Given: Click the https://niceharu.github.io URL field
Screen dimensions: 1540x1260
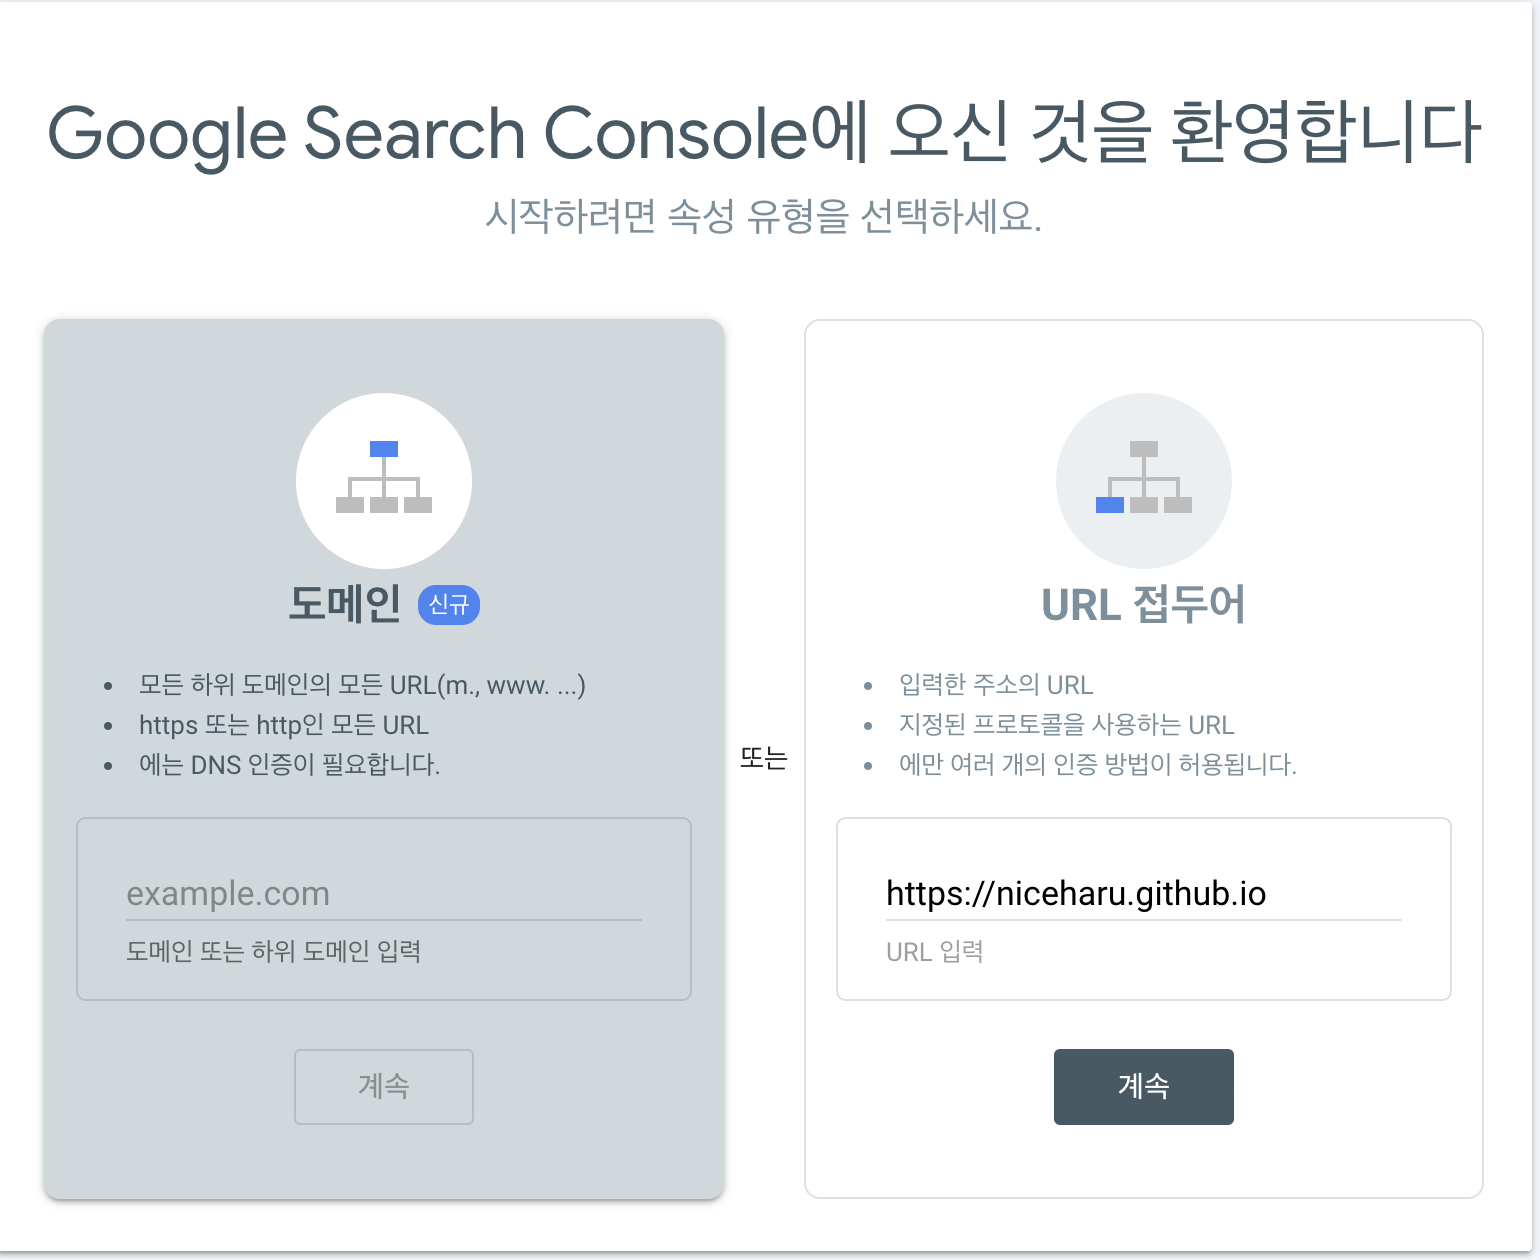Looking at the screenshot, I should tap(1143, 893).
